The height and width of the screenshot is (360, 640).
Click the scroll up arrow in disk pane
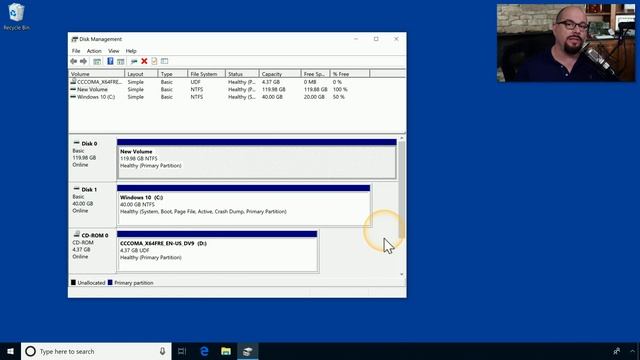point(402,139)
